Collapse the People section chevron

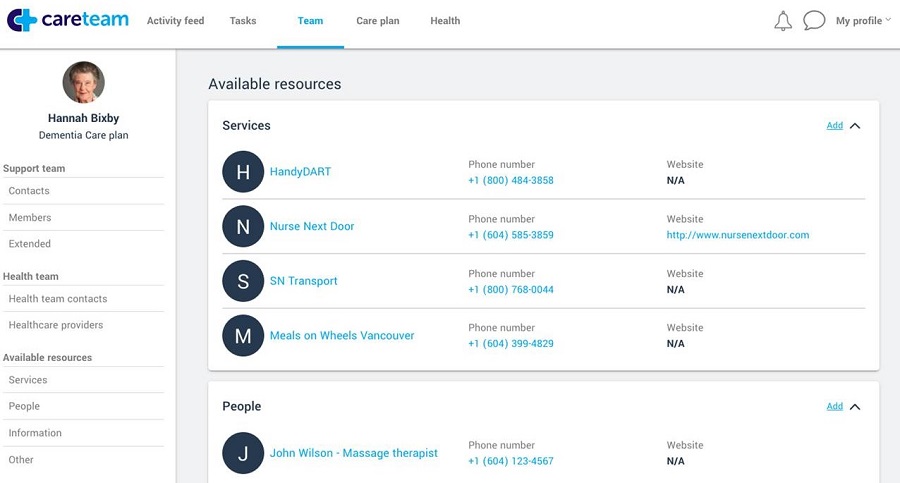pyautogui.click(x=855, y=407)
